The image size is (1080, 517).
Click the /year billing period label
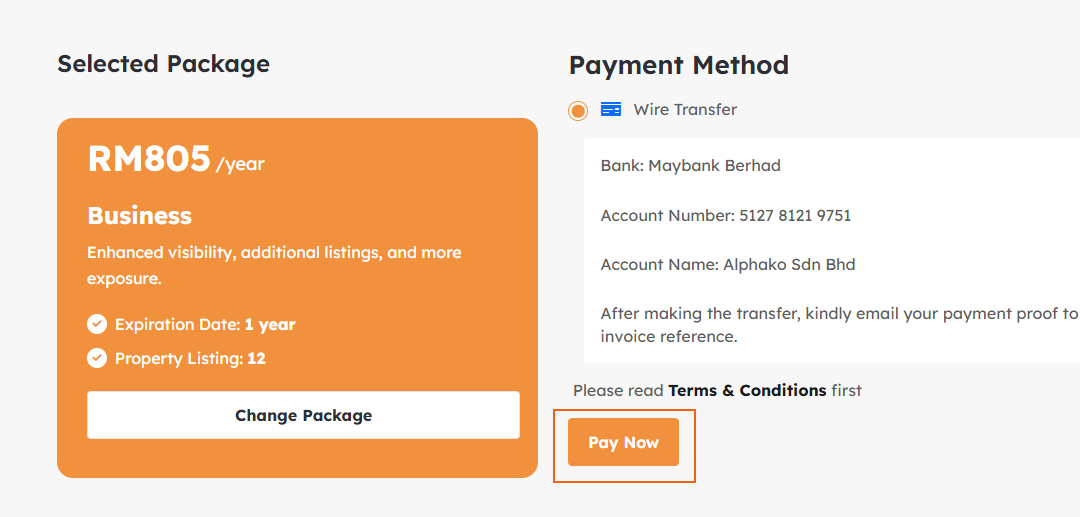point(240,164)
